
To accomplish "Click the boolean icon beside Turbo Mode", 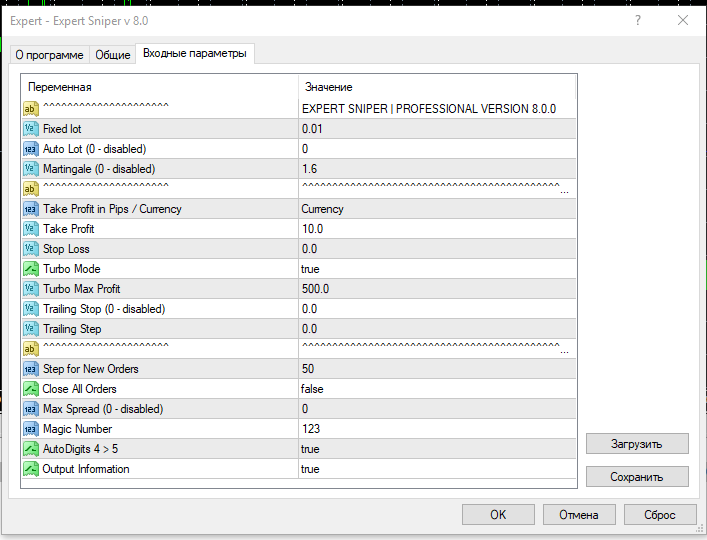I will (x=30, y=269).
